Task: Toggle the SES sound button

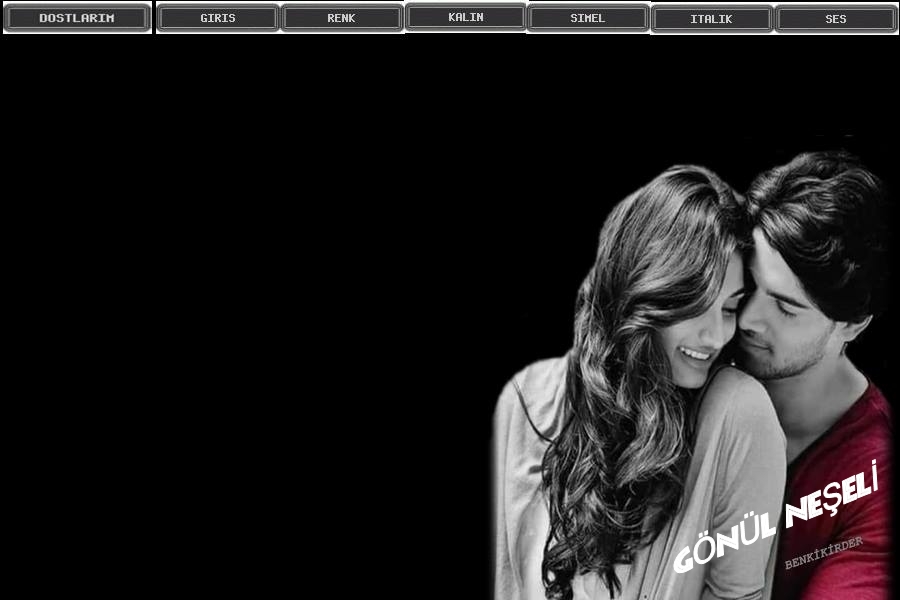Action: click(836, 19)
